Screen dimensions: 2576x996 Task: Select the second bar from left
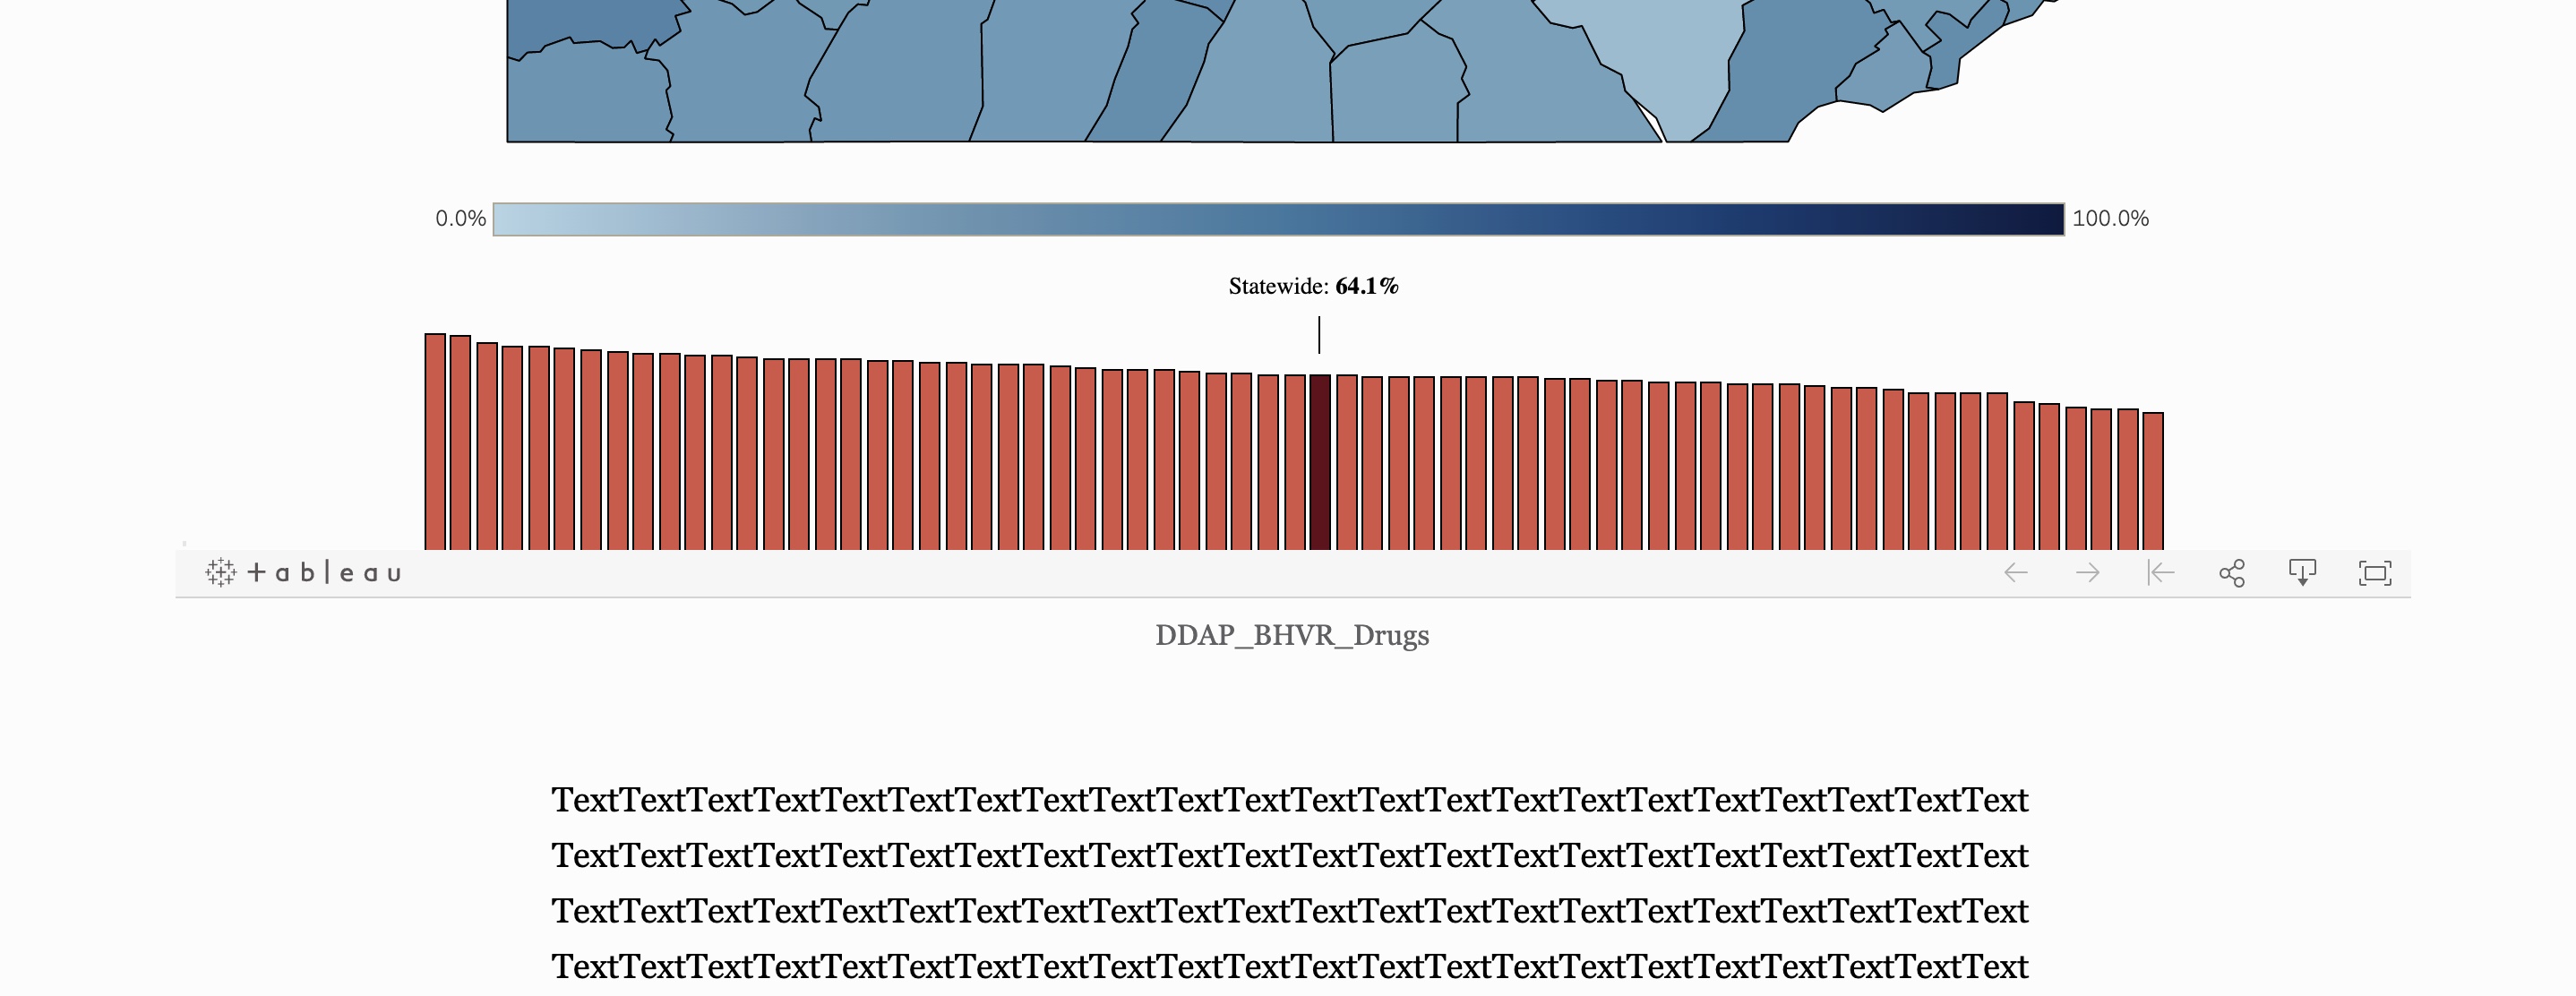coord(460,443)
